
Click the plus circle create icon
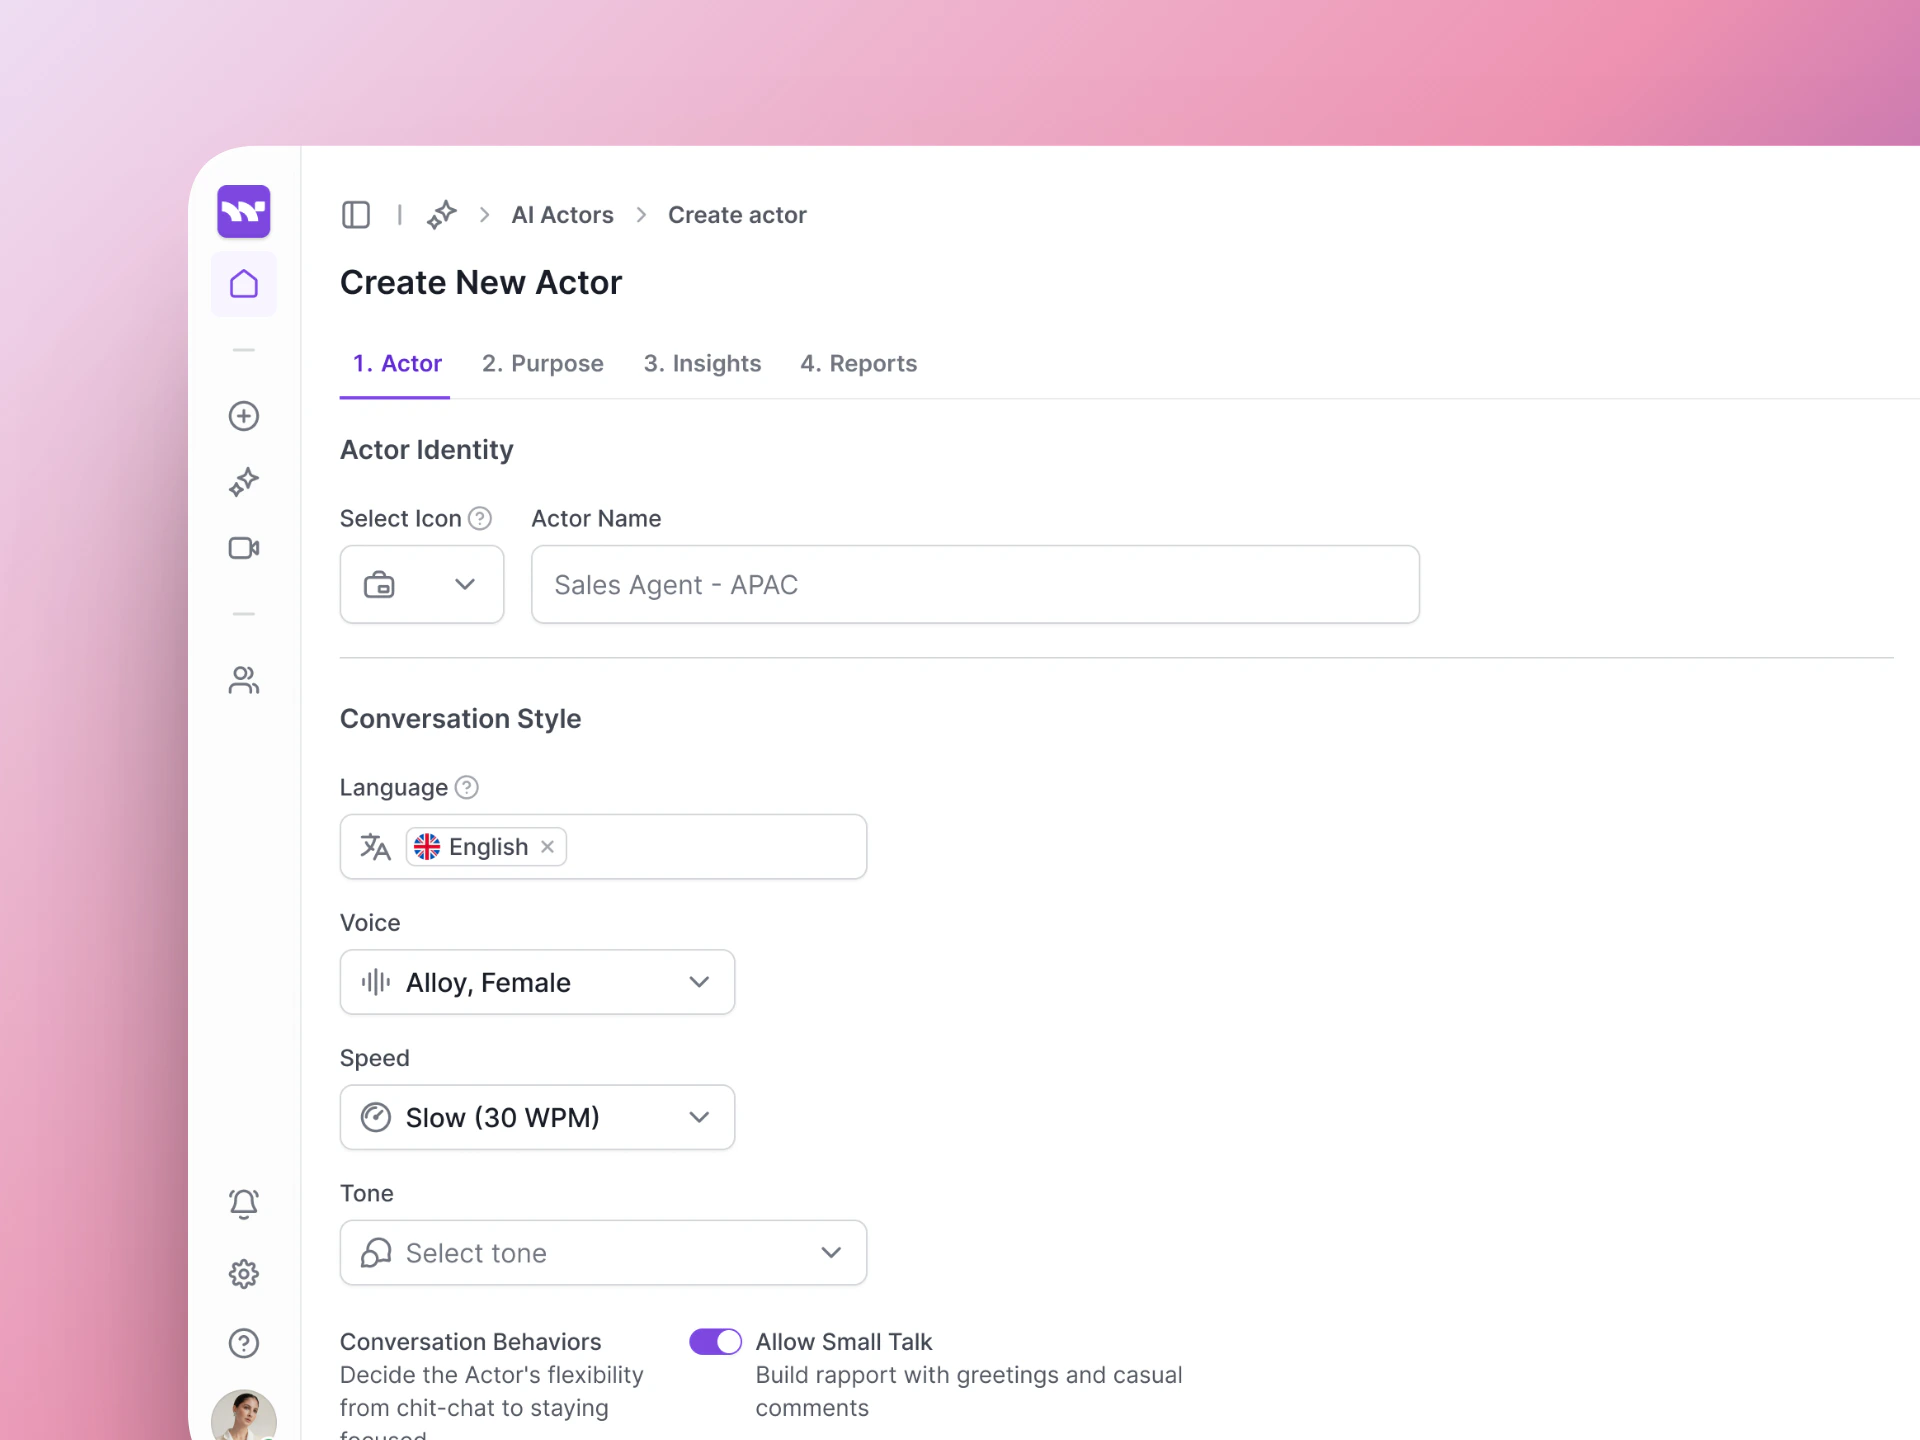pos(243,416)
